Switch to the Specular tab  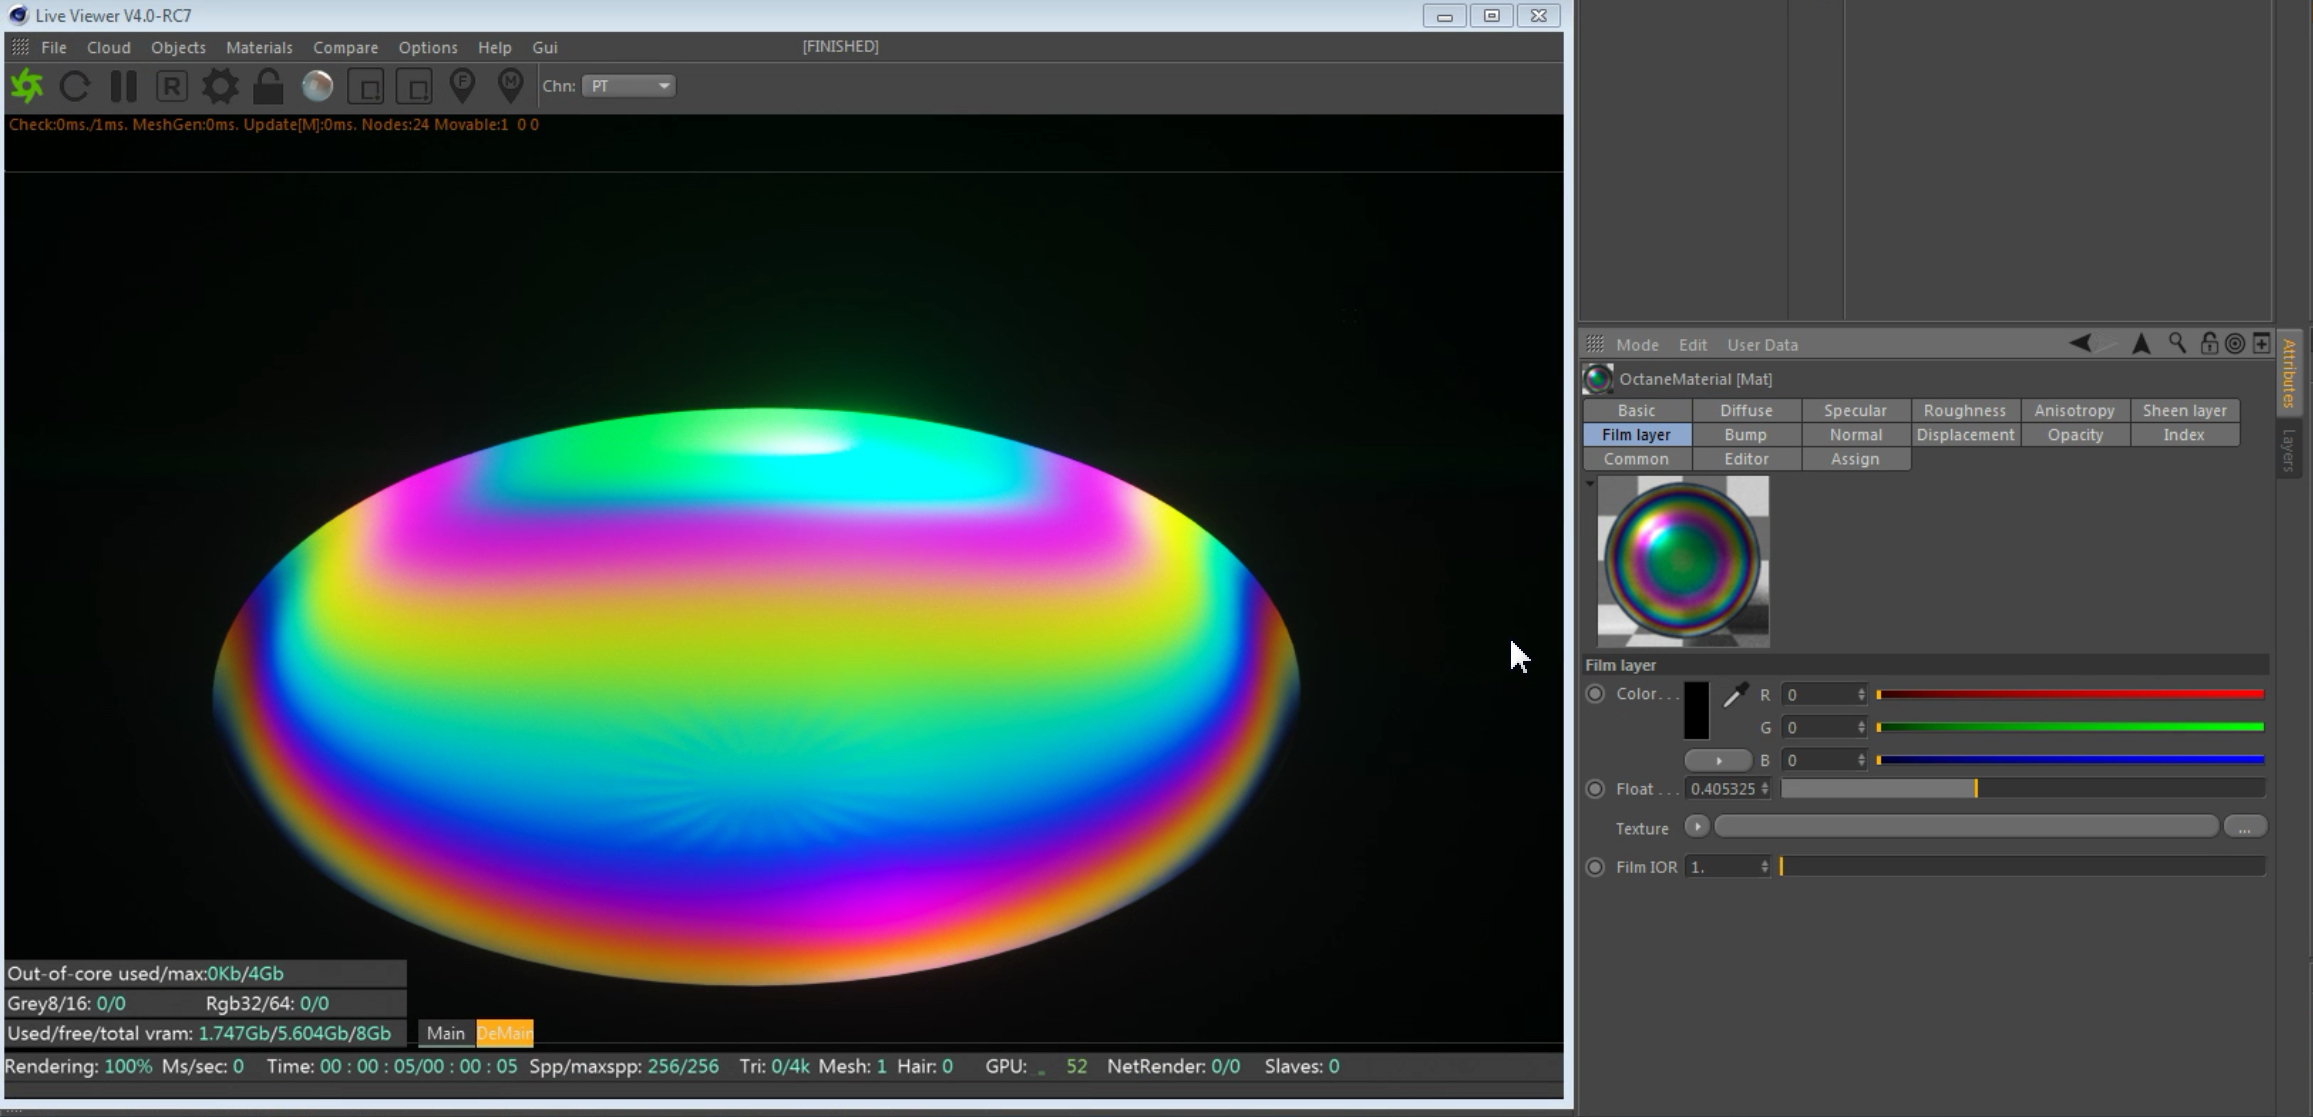(x=1854, y=410)
